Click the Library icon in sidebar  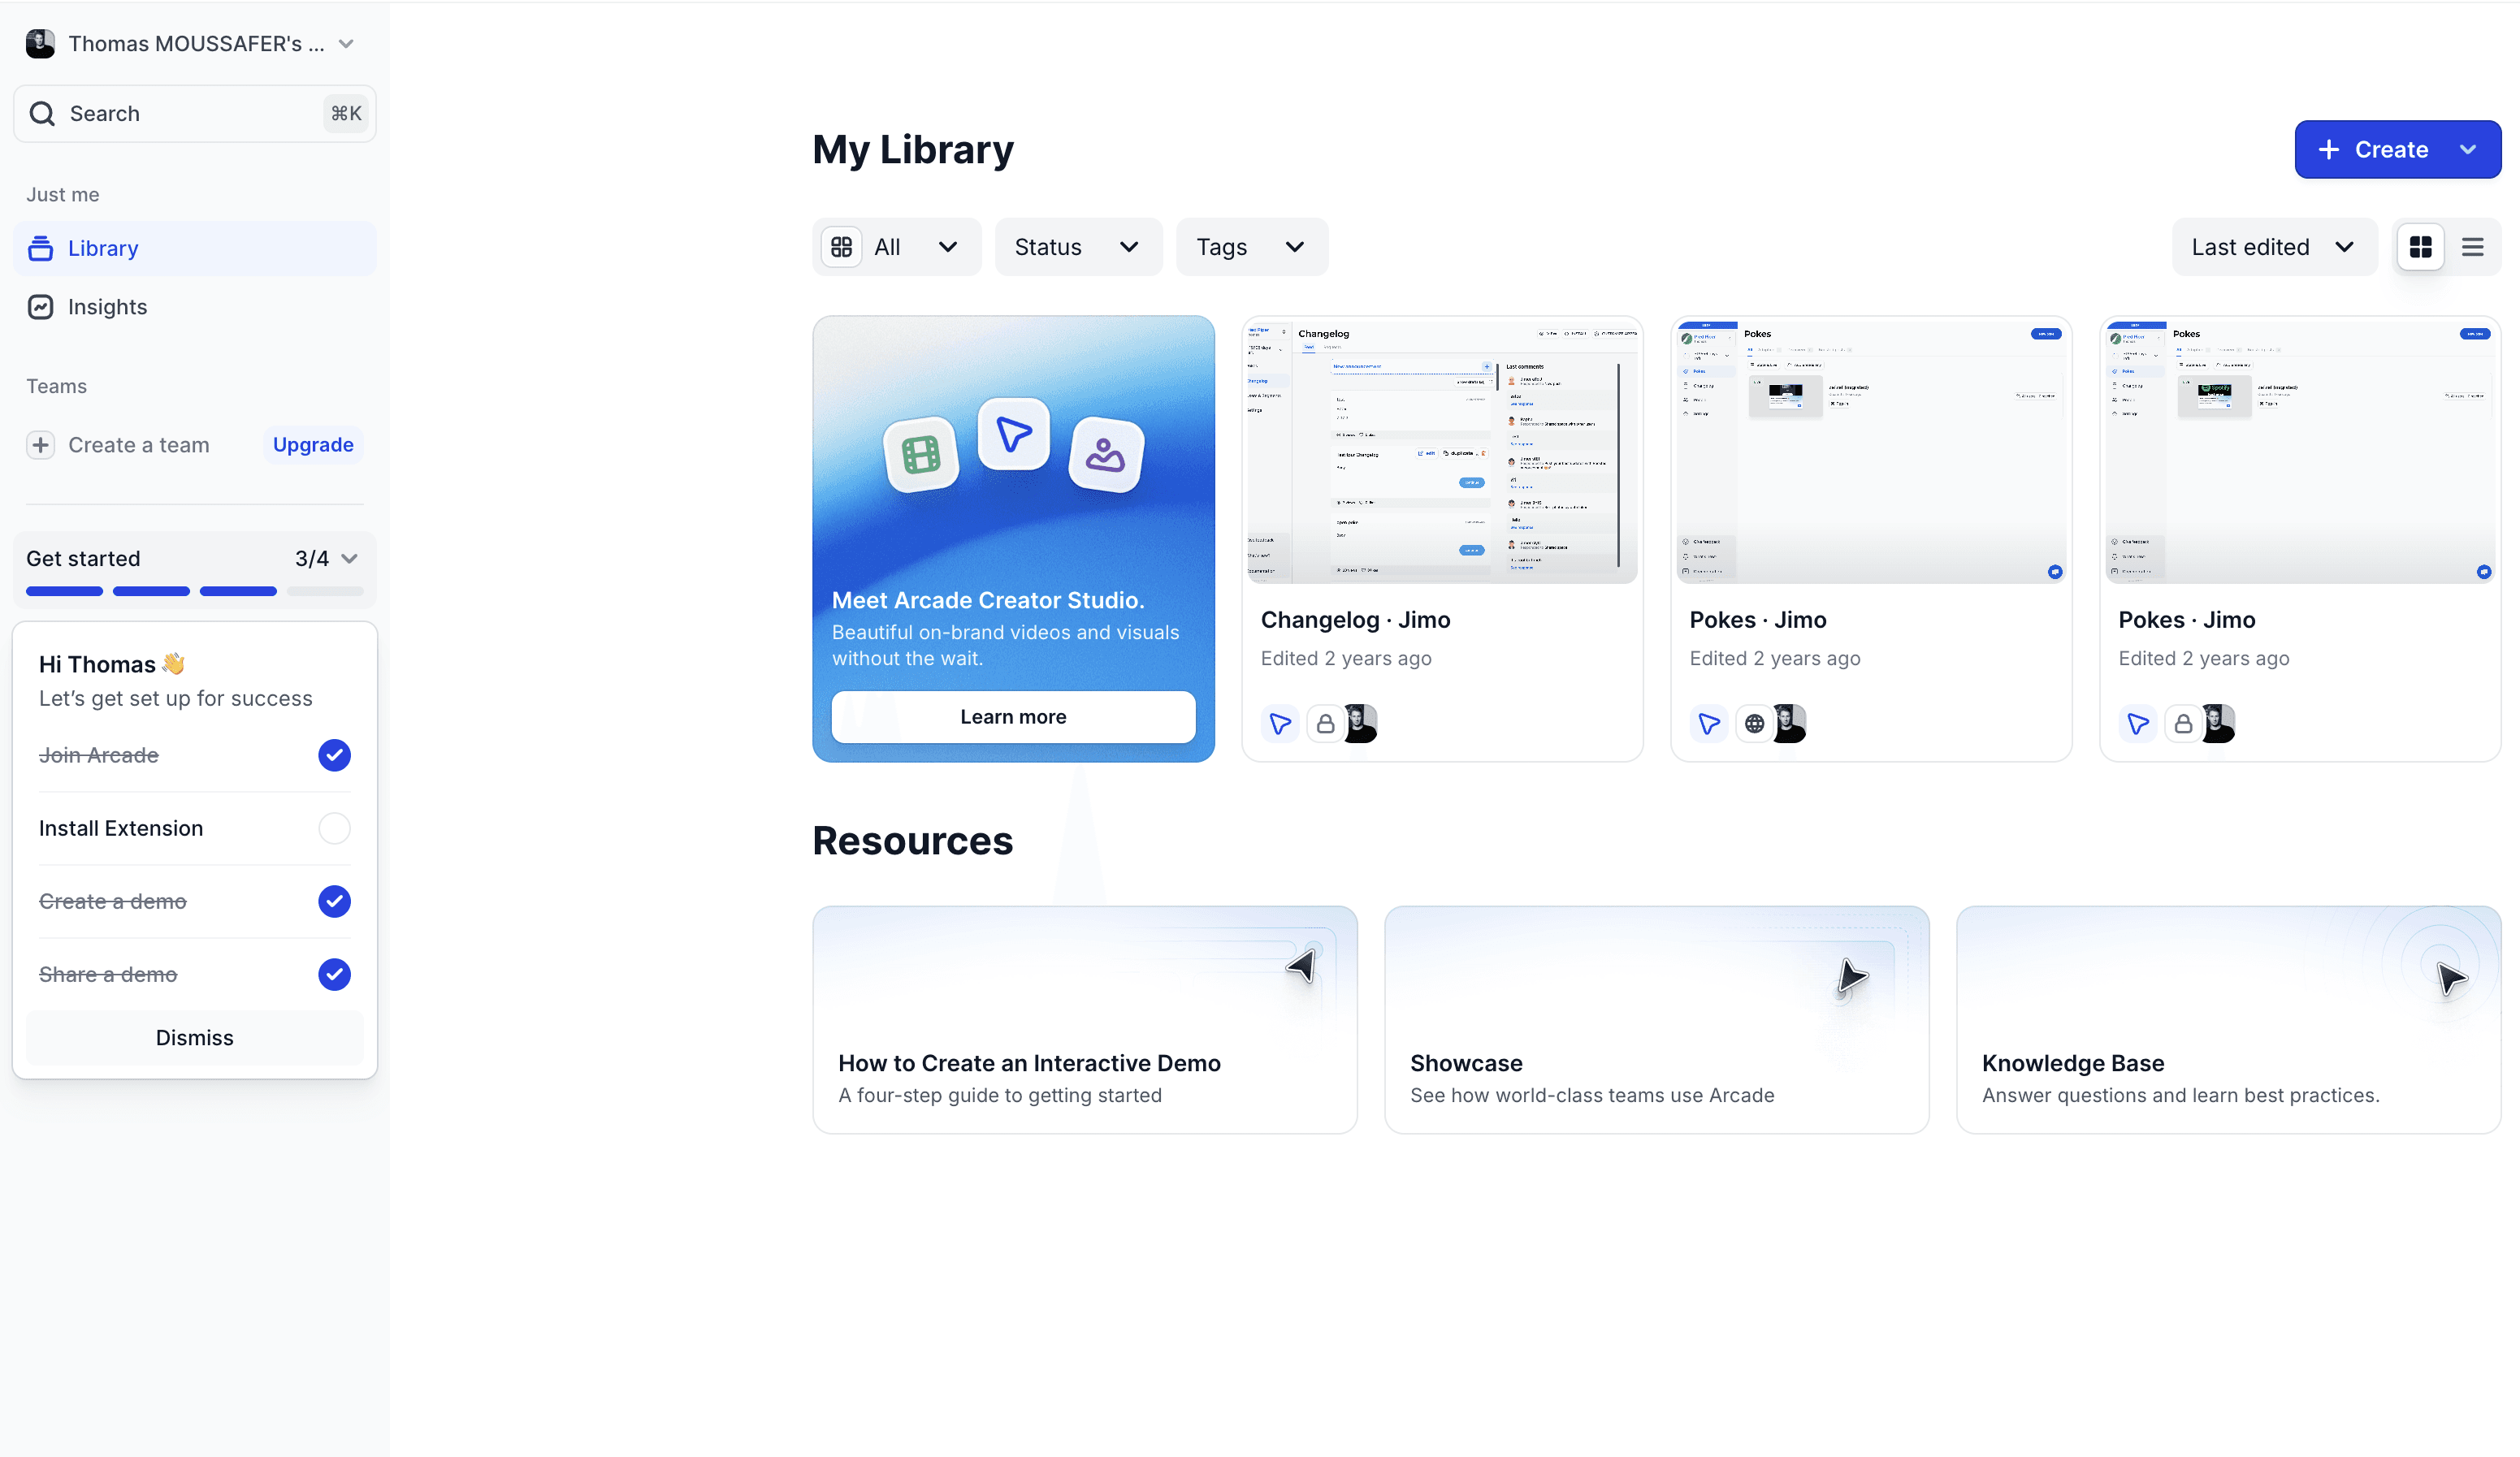pyautogui.click(x=40, y=248)
